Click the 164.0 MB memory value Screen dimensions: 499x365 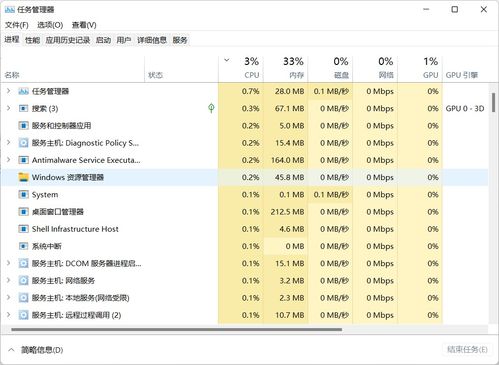pyautogui.click(x=288, y=160)
